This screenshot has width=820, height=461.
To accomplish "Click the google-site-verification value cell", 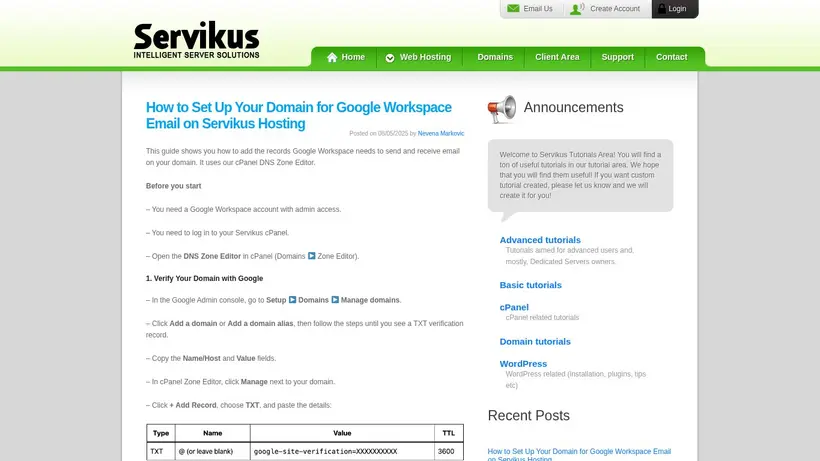I will pos(342,451).
